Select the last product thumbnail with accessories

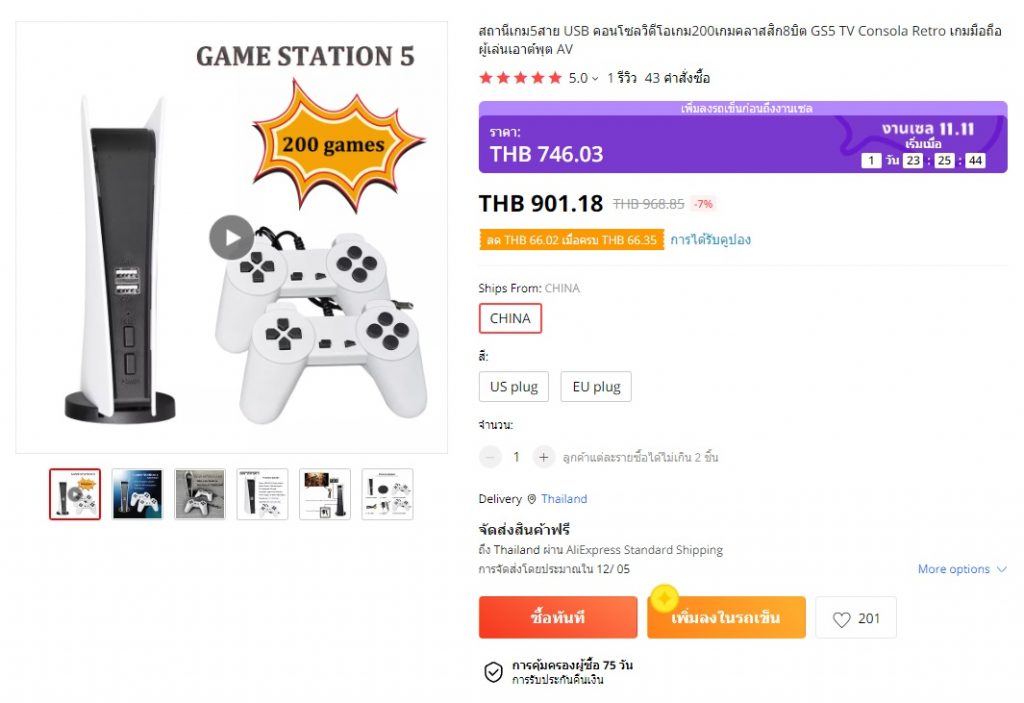(387, 494)
